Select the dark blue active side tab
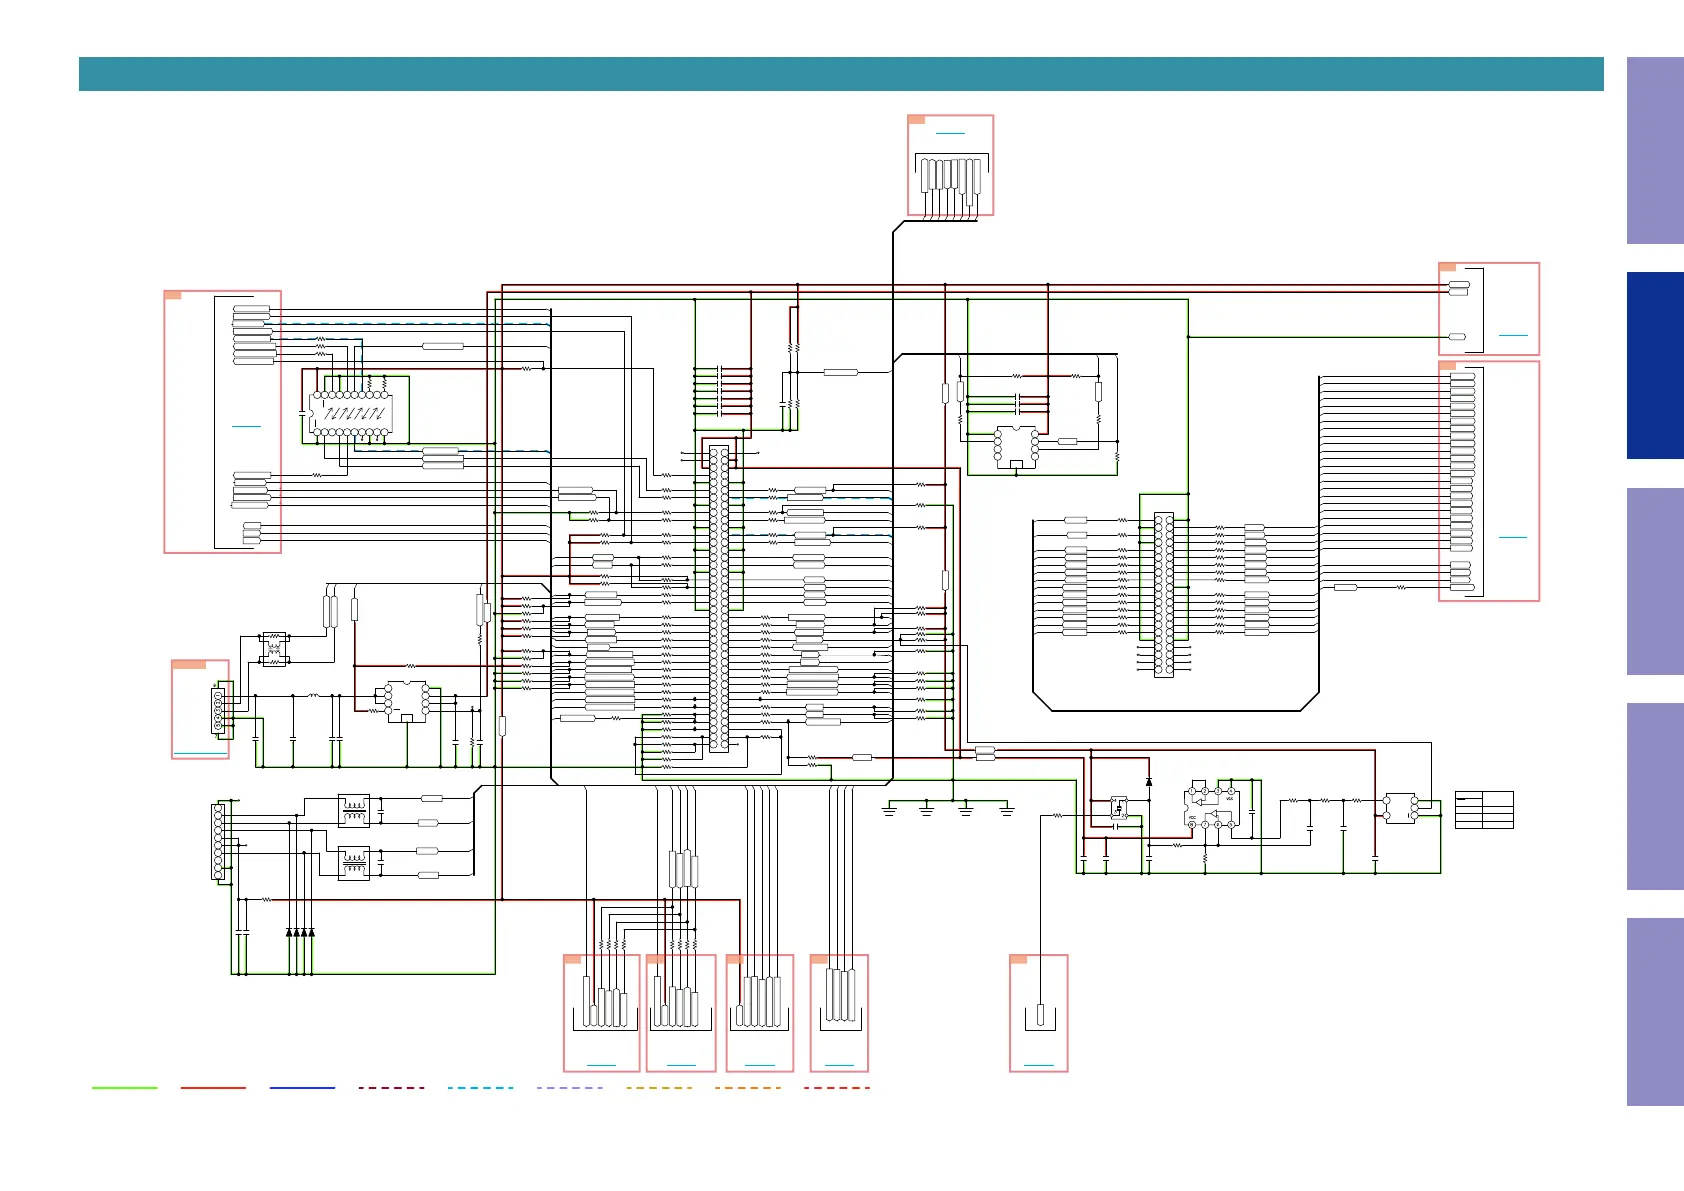This screenshot has height=1191, width=1684. click(x=1655, y=366)
